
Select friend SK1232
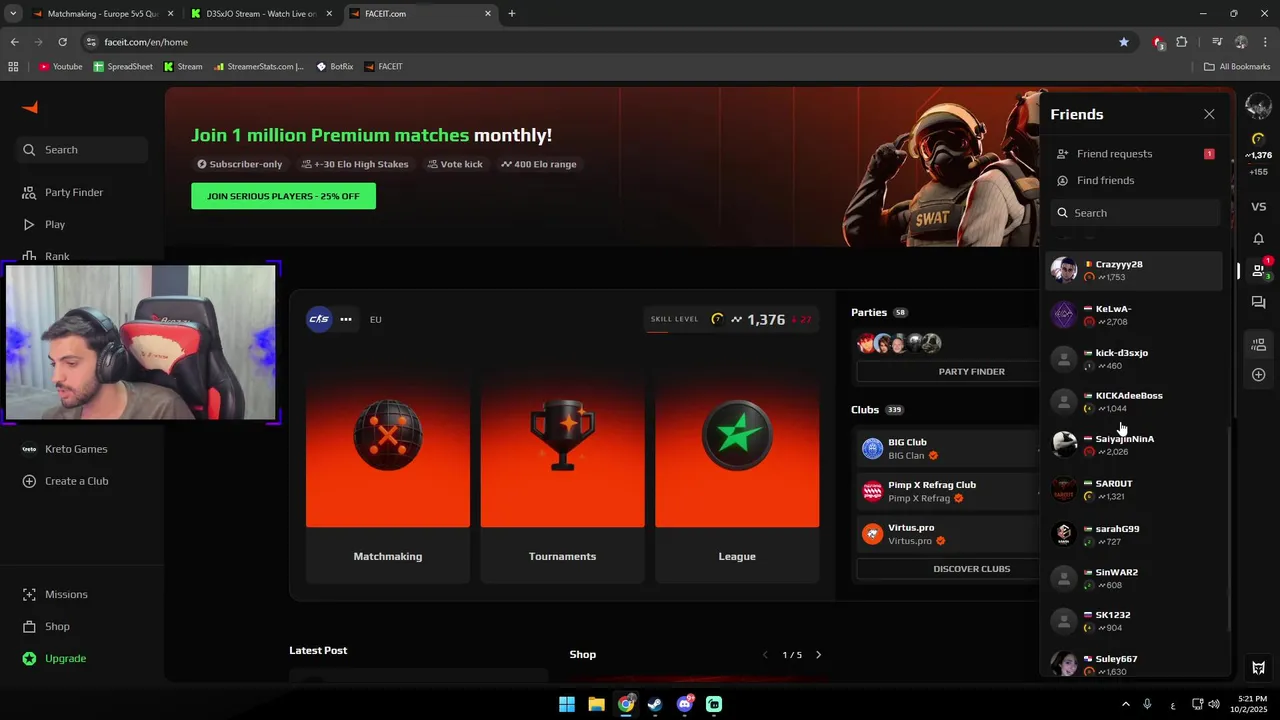pos(1134,621)
